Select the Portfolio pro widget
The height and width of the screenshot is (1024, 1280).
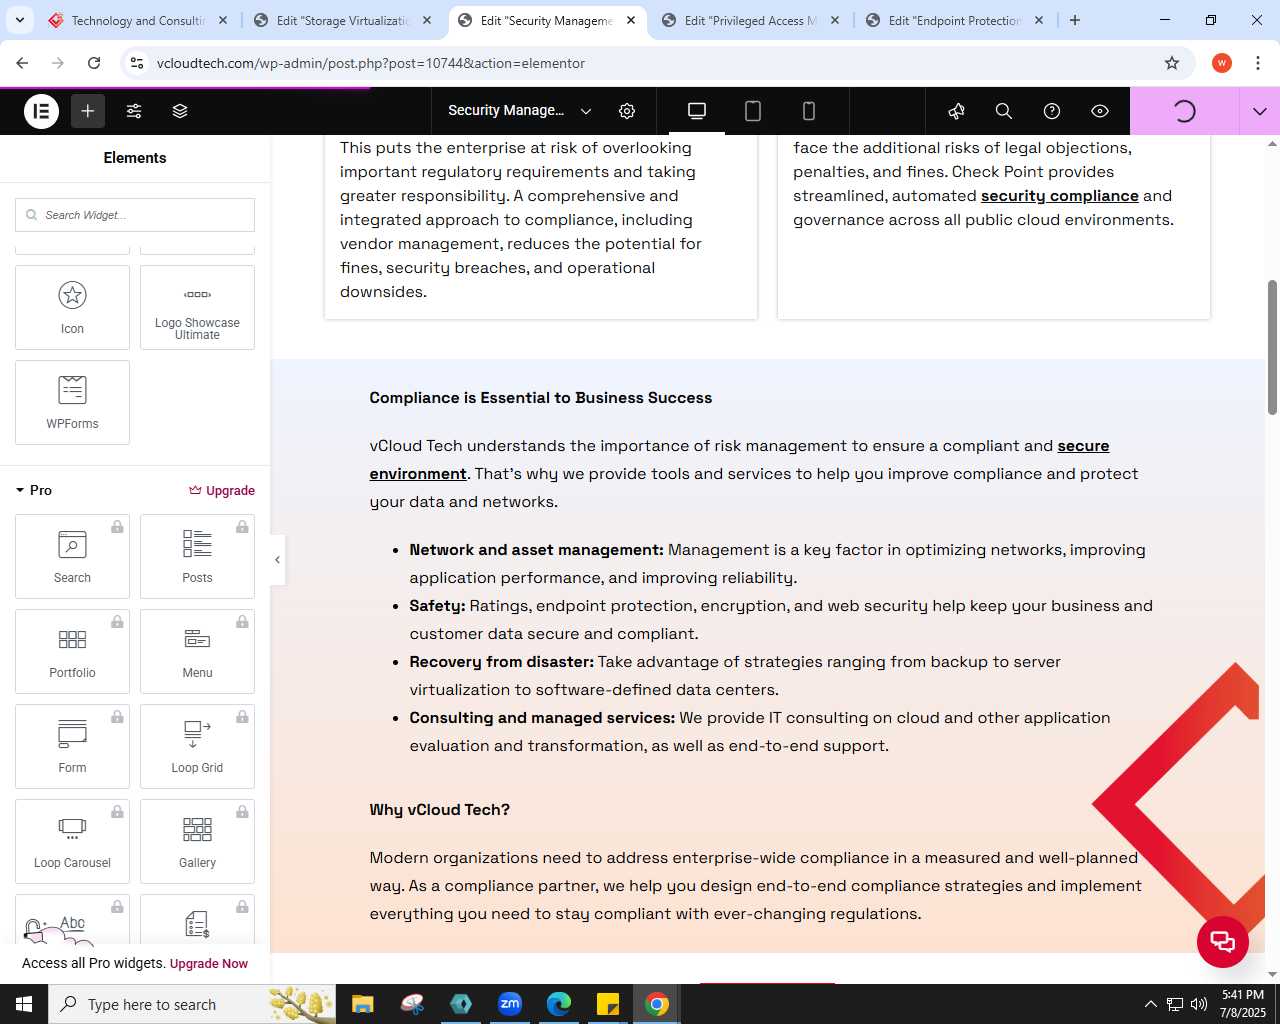72,651
